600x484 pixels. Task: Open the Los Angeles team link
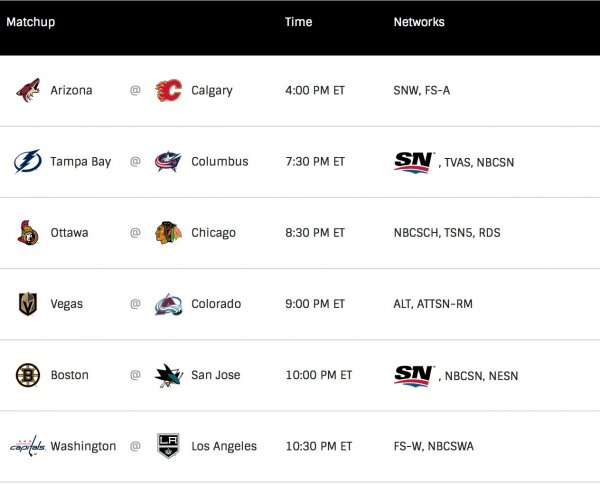click(x=223, y=446)
